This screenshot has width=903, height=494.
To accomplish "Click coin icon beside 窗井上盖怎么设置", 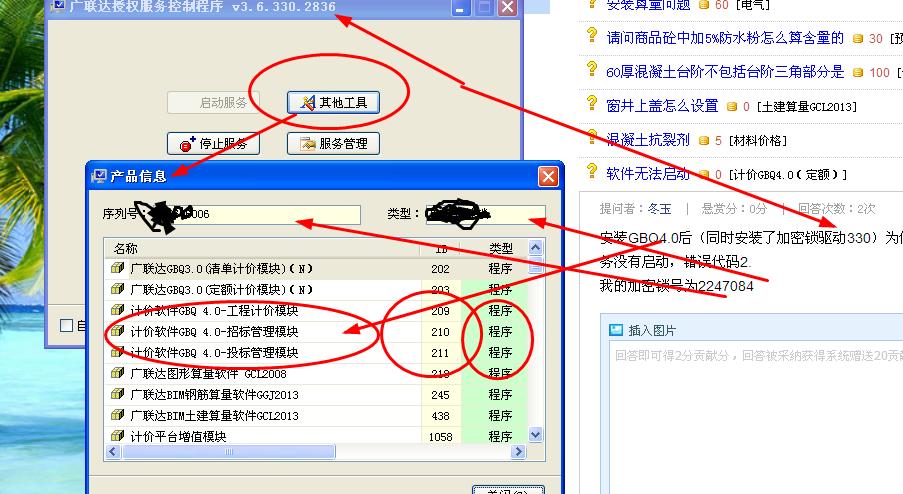I will [732, 107].
